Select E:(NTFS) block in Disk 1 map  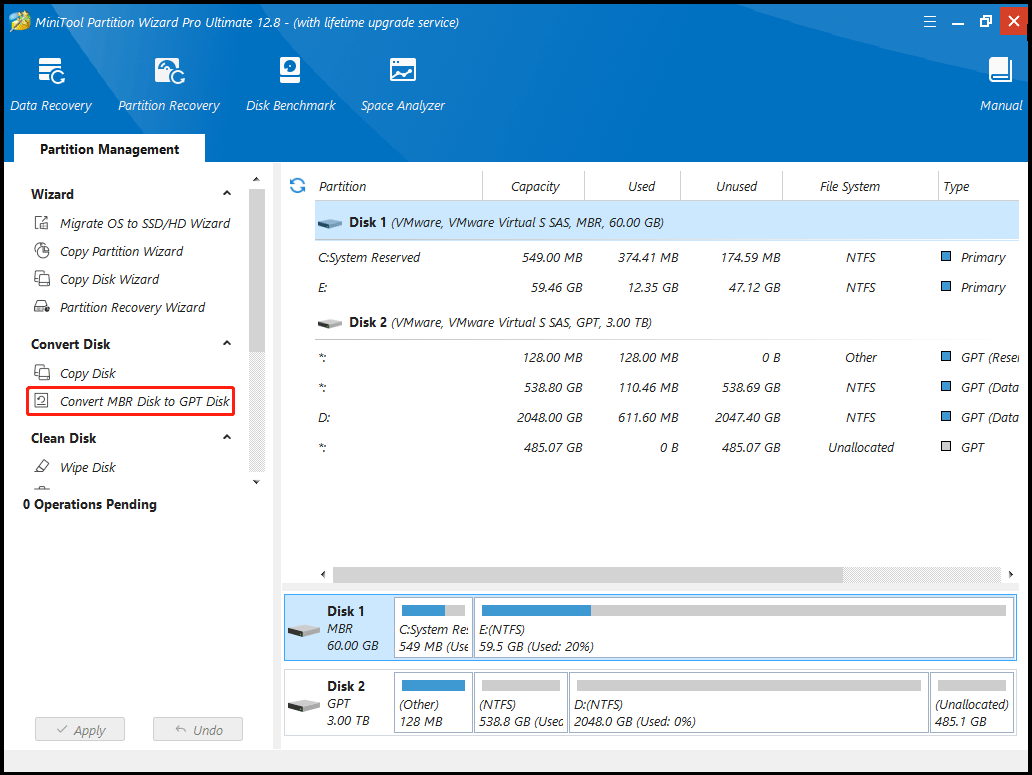744,627
